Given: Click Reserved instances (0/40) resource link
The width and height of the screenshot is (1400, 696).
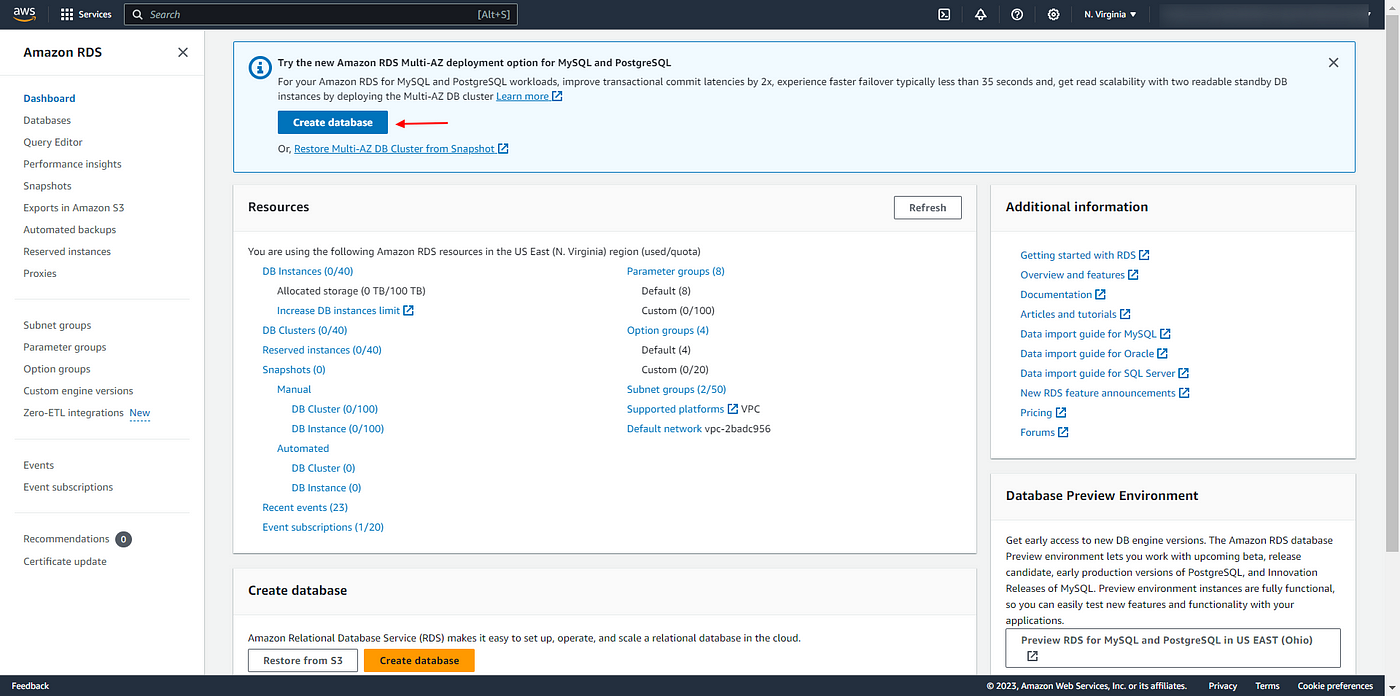Looking at the screenshot, I should (322, 350).
